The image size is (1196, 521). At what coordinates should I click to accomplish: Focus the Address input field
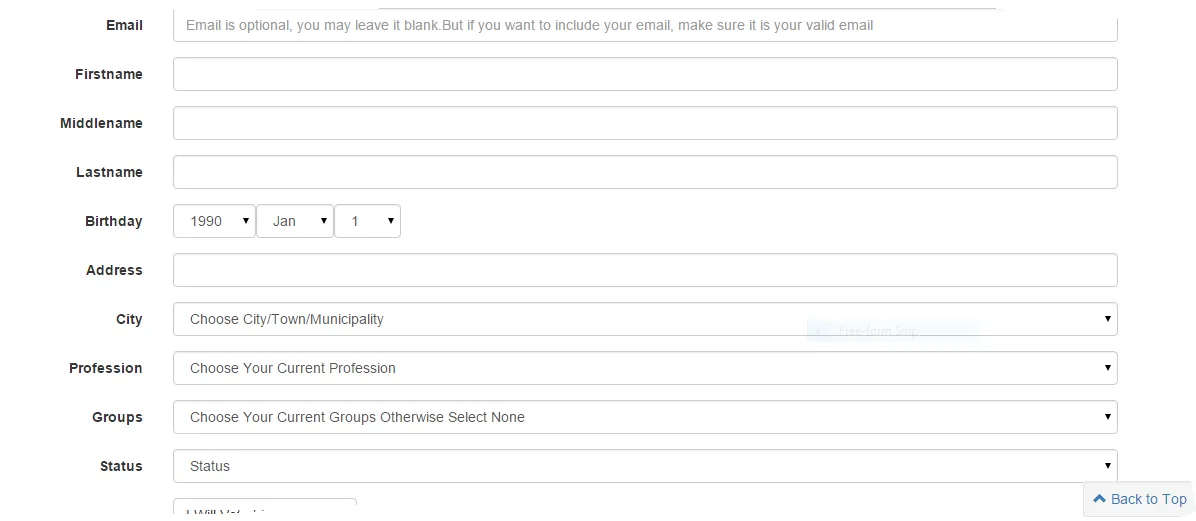click(644, 270)
